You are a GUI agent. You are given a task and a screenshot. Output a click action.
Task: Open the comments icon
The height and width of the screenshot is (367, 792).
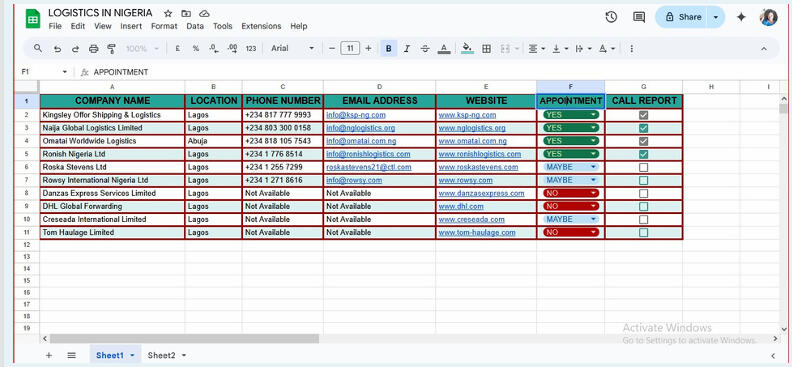[x=639, y=17]
